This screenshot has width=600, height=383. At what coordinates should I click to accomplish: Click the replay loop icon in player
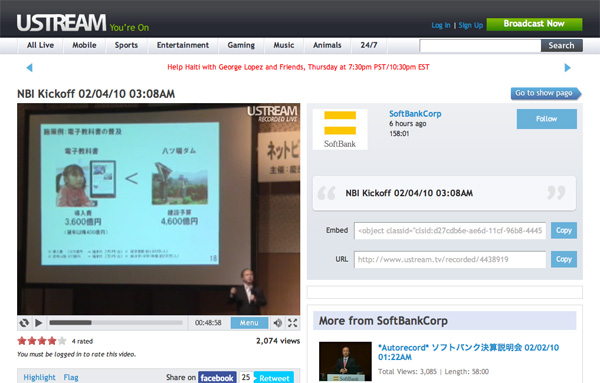(24, 323)
